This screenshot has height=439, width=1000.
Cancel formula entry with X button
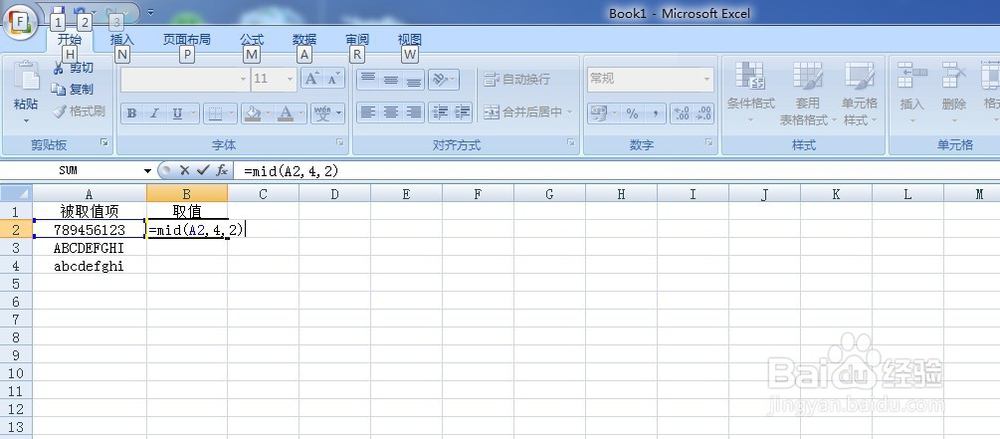click(184, 170)
